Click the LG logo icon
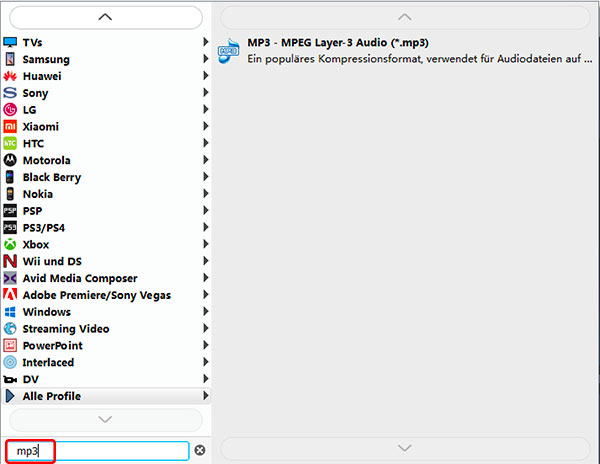 (10, 110)
